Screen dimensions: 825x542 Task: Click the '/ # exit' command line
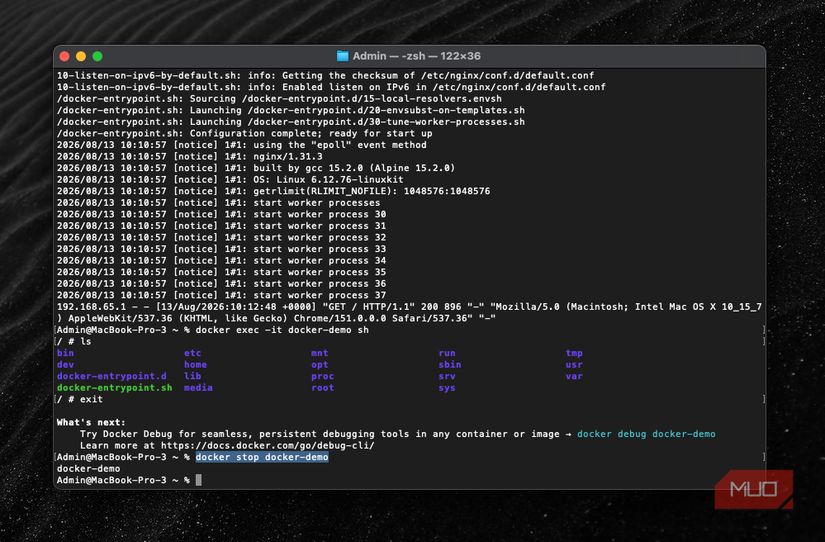[x=80, y=399]
